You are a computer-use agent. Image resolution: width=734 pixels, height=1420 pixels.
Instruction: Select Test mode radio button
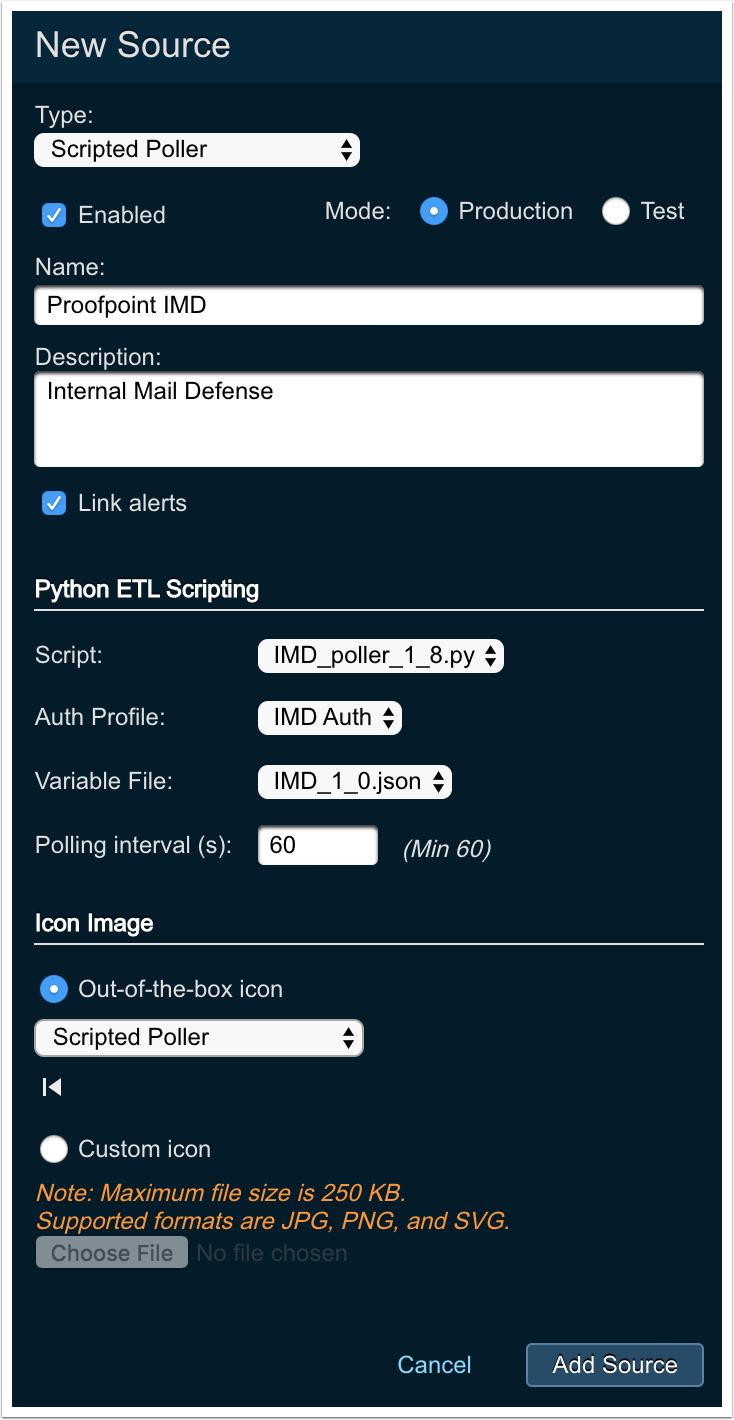click(x=616, y=211)
